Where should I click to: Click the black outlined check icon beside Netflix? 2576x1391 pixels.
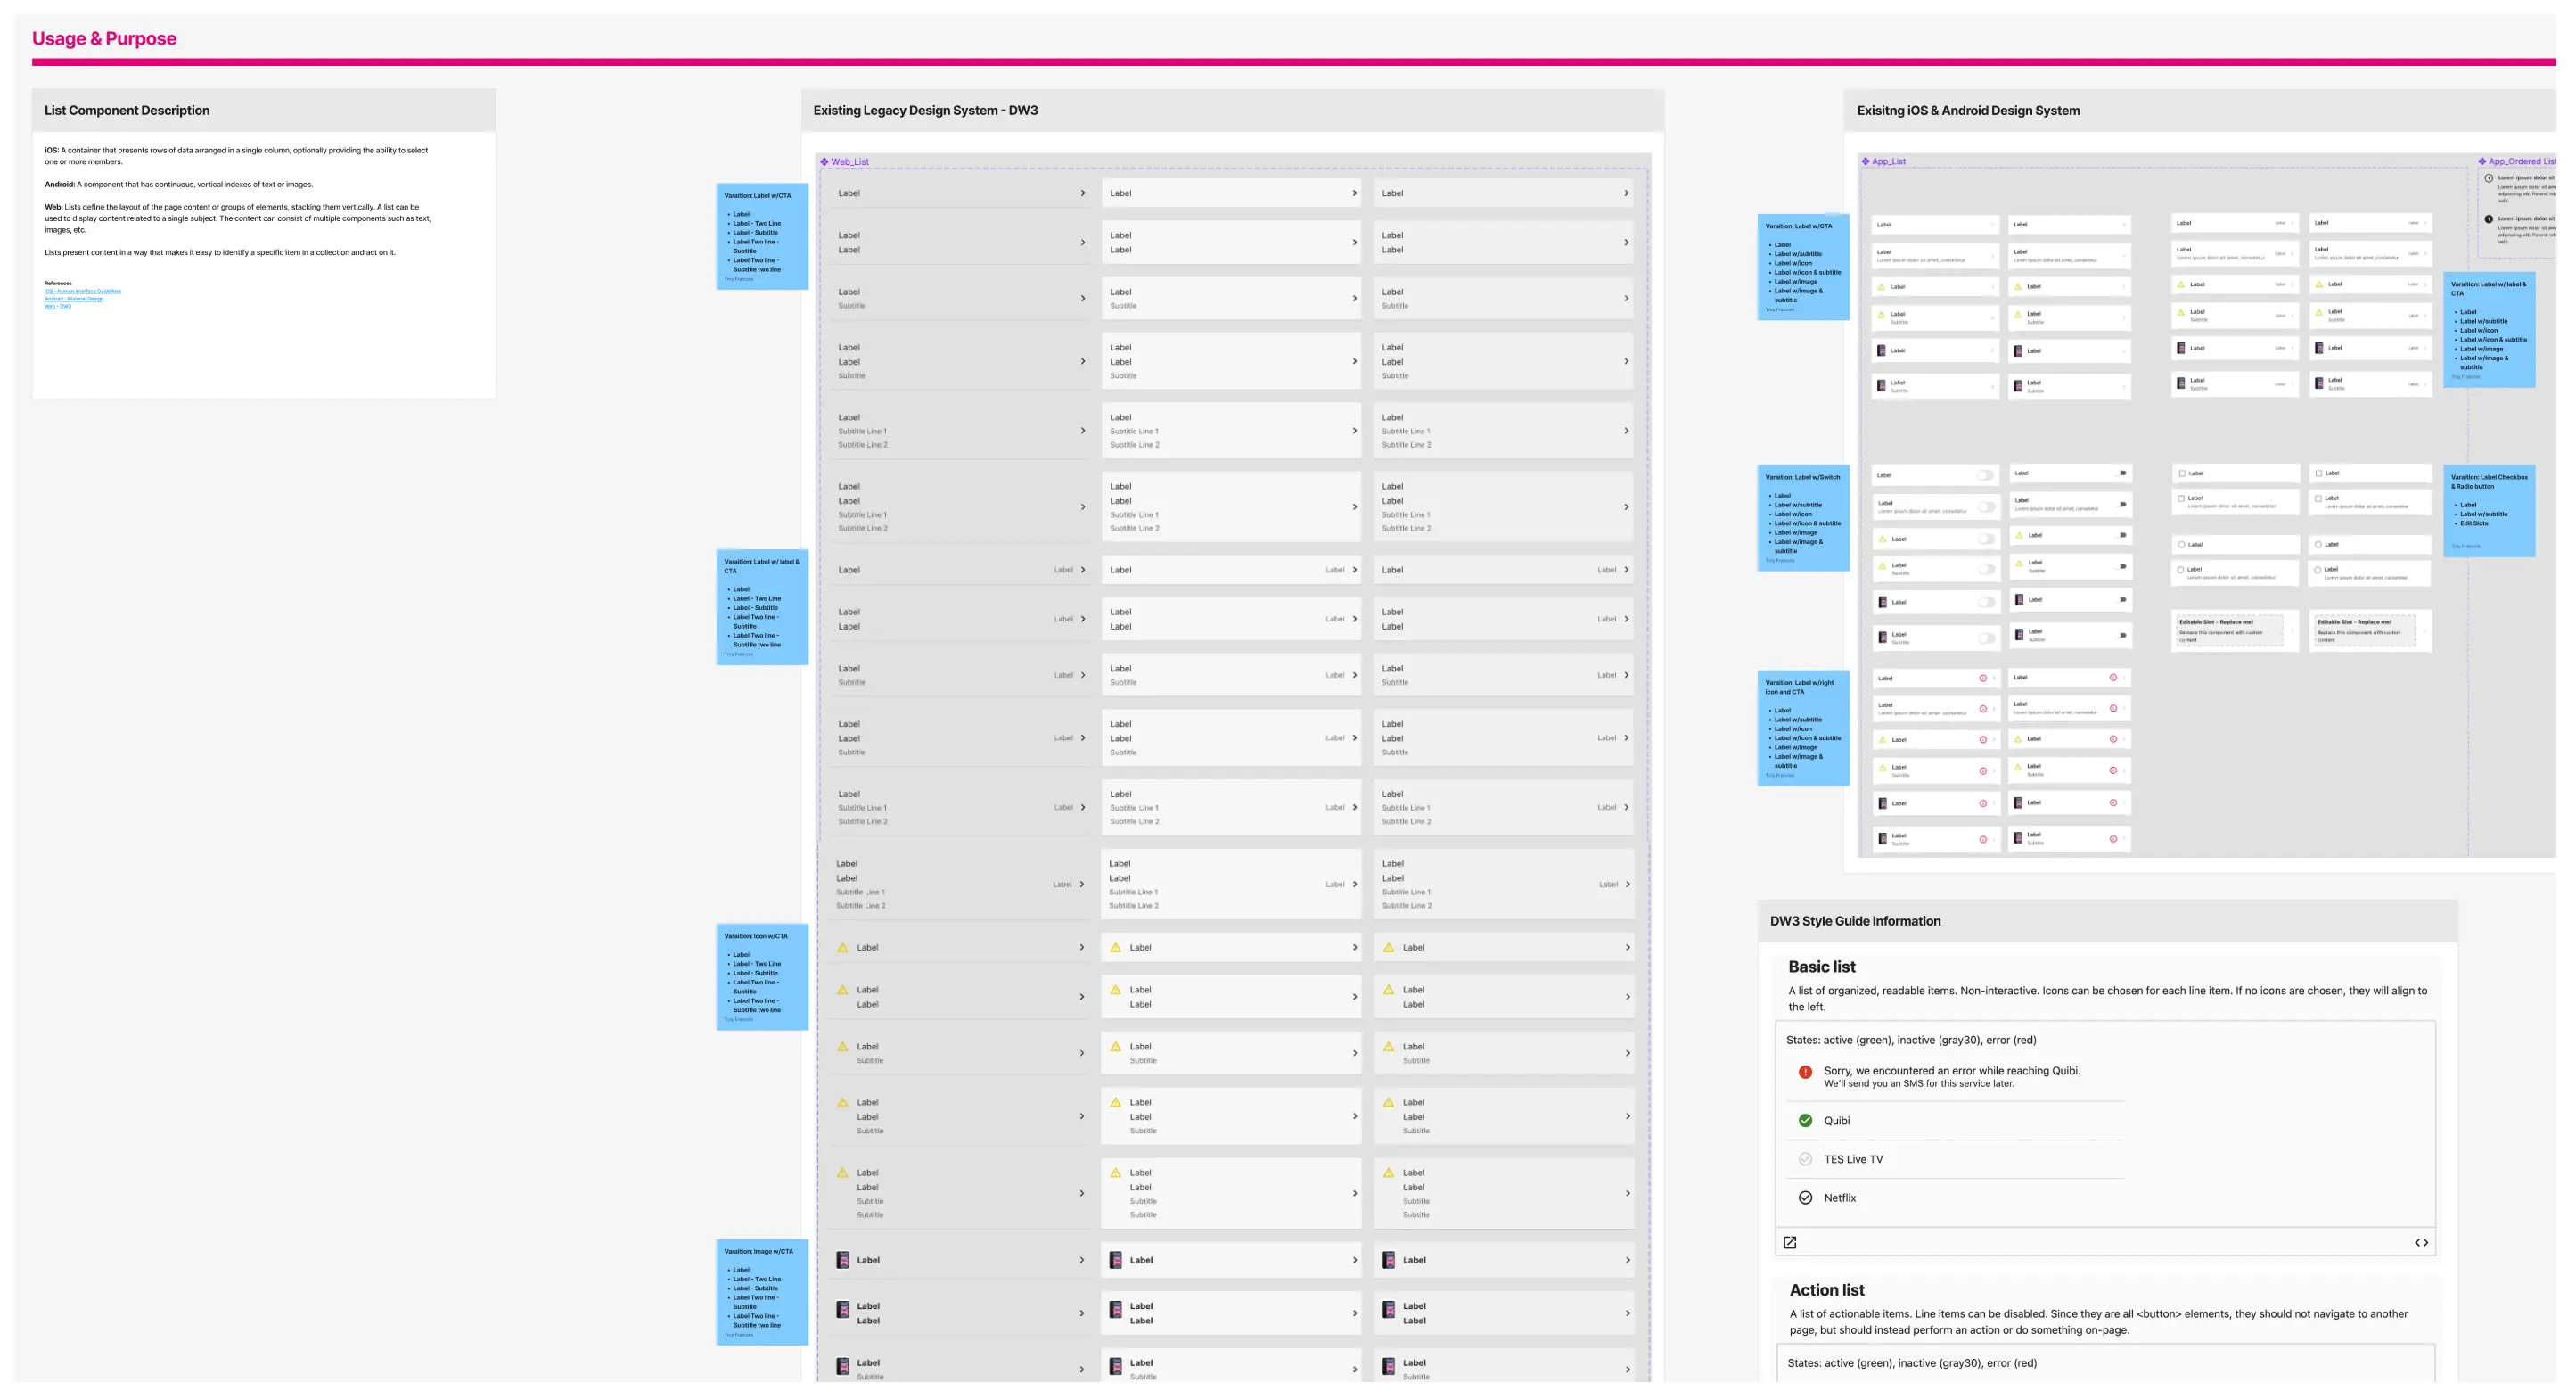tap(1805, 1198)
